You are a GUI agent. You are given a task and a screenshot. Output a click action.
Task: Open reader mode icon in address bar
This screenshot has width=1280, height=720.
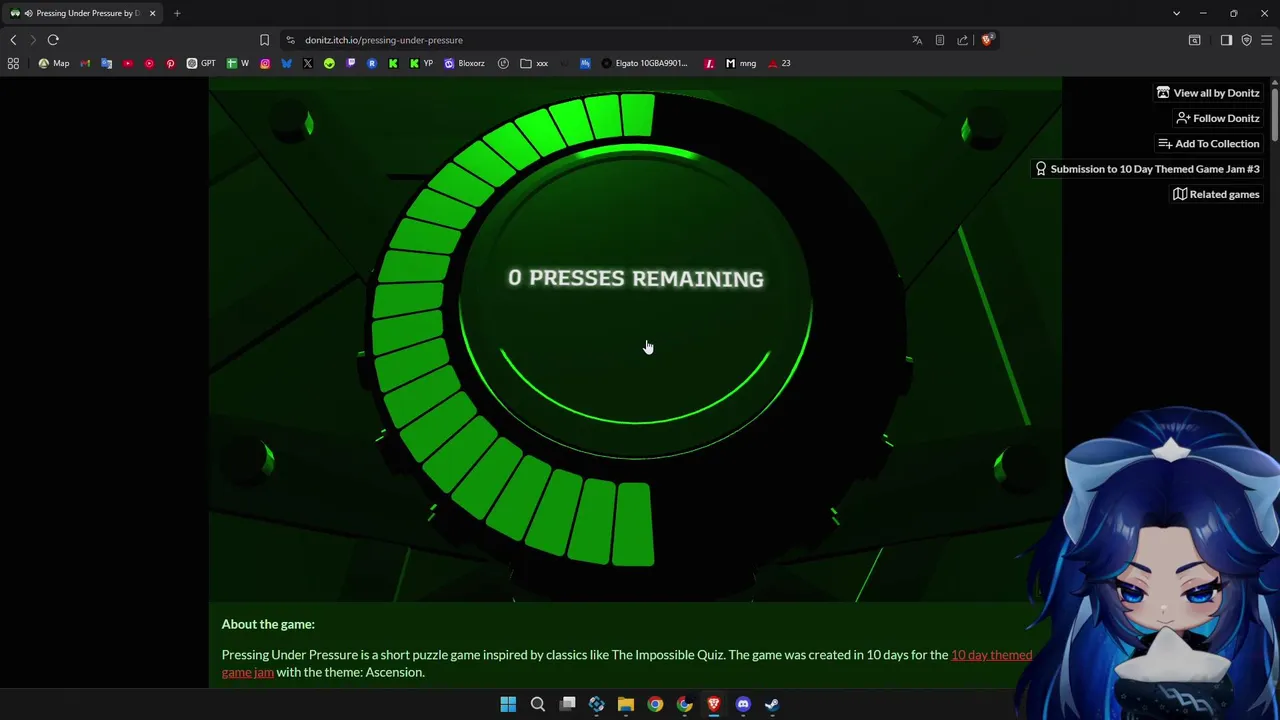tap(940, 40)
